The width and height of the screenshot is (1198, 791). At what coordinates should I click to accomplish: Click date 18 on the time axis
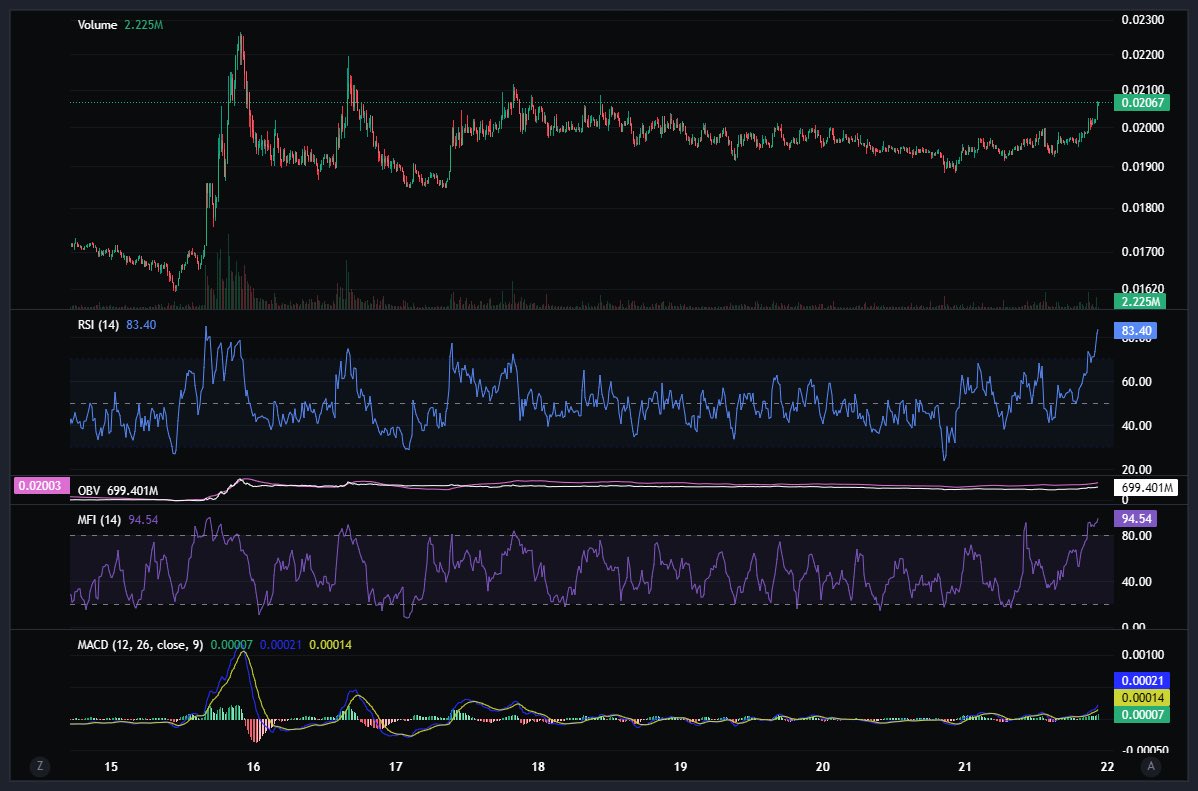[538, 767]
